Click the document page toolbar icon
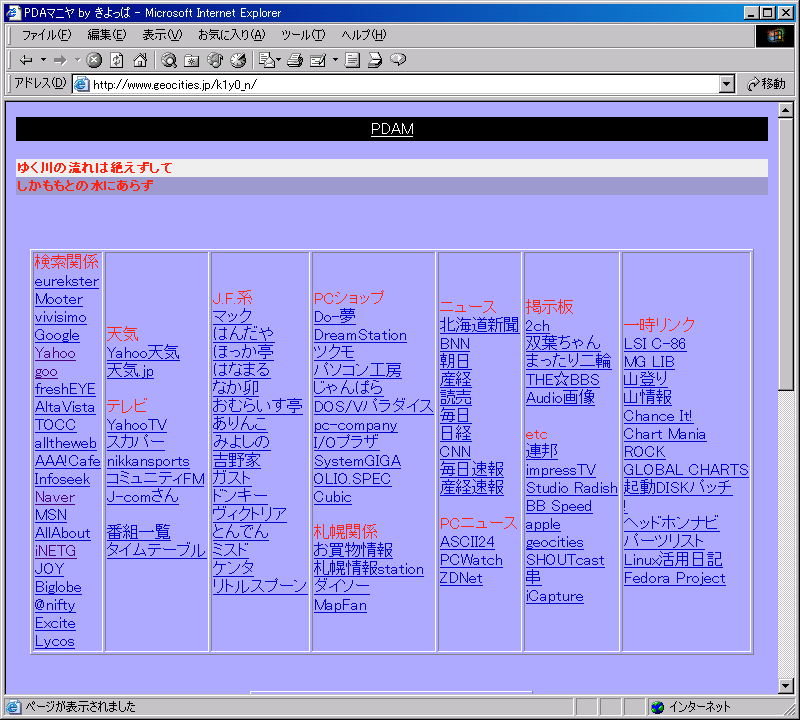Viewport: 800px width, 720px height. pos(352,60)
